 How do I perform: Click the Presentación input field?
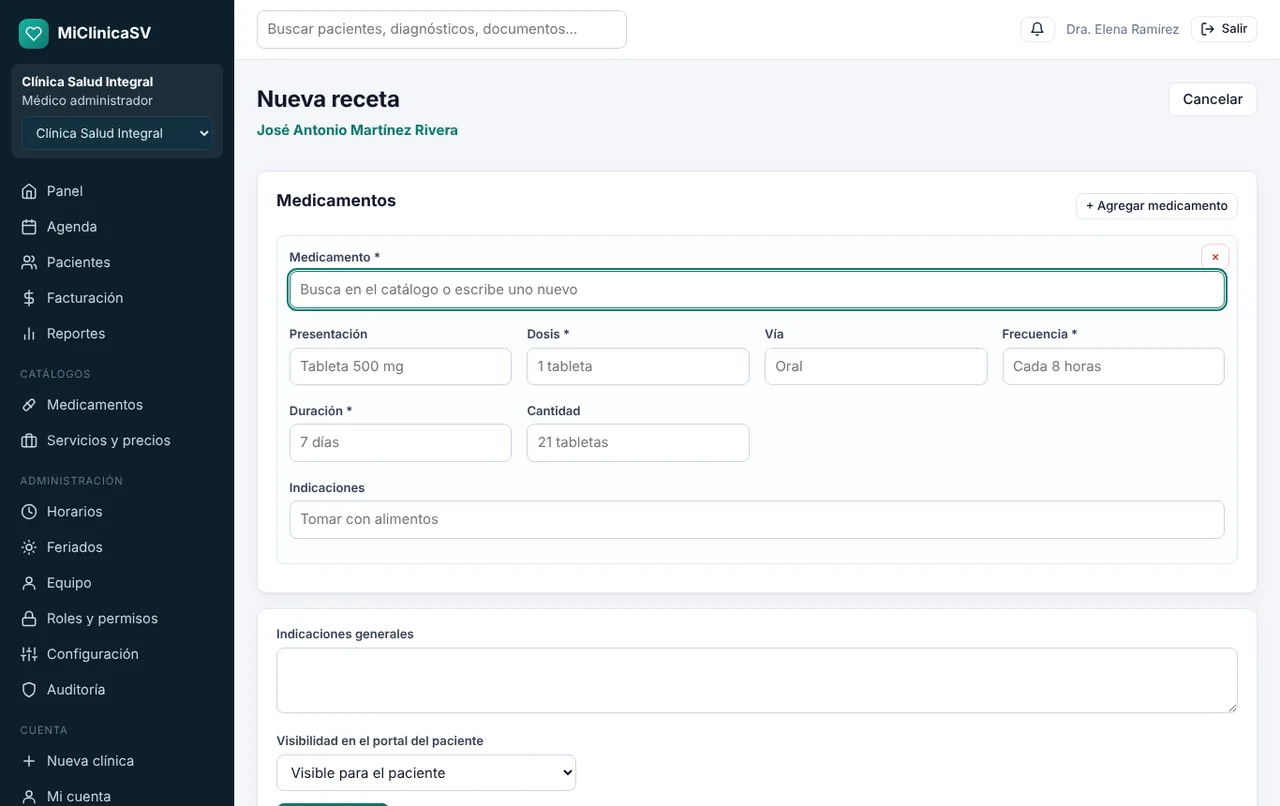tap(400, 366)
